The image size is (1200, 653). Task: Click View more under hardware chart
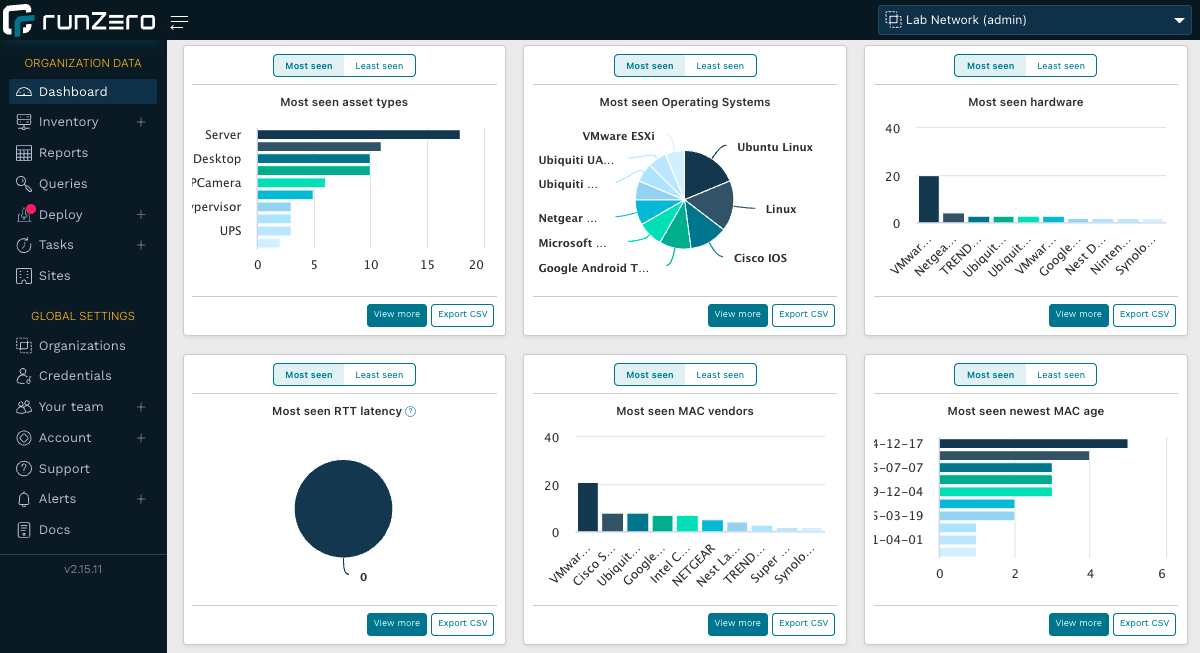point(1078,314)
